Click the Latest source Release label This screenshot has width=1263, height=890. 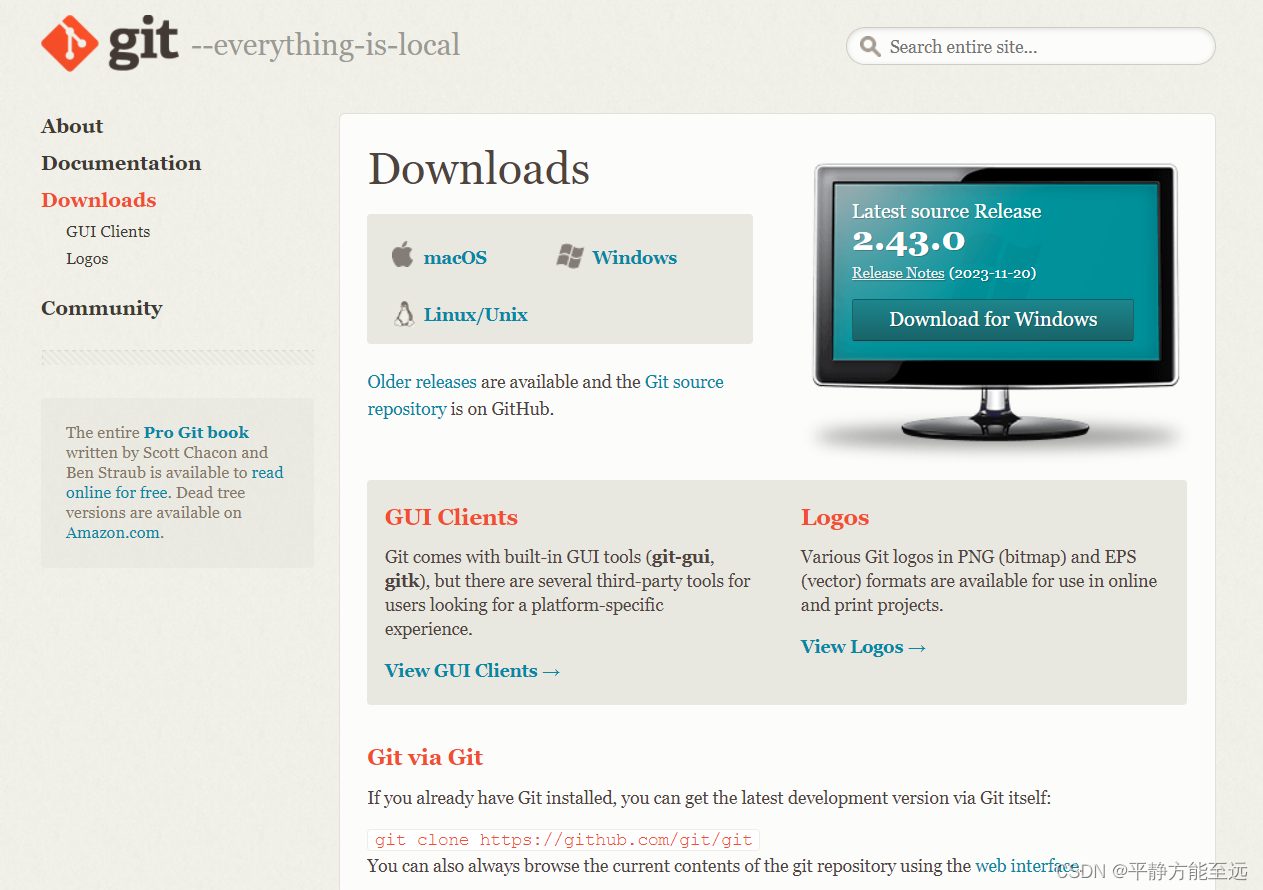[x=946, y=211]
